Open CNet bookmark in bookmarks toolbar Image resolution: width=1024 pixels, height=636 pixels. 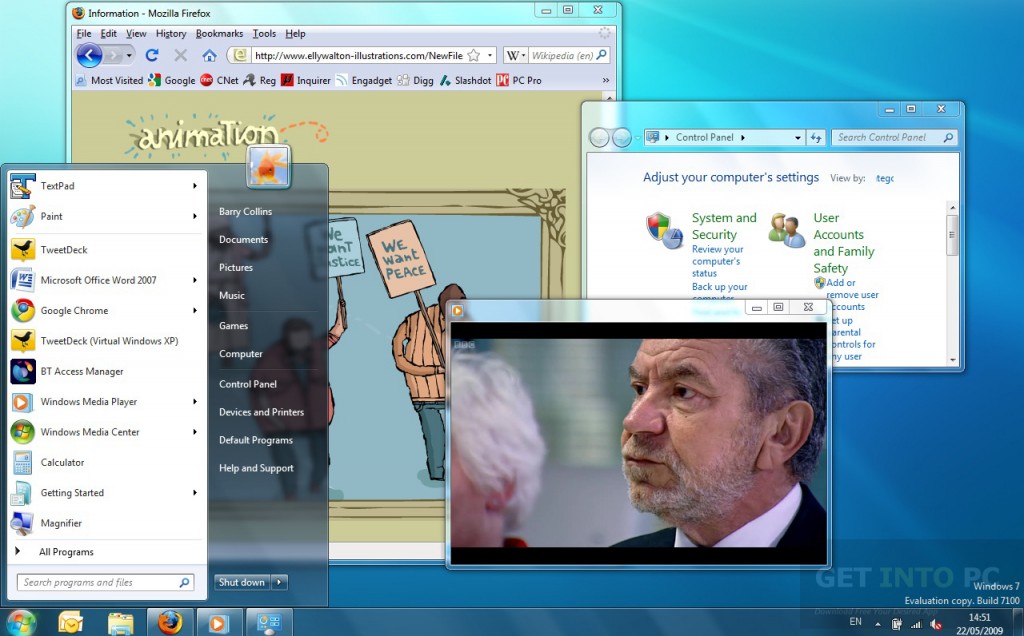(x=219, y=80)
